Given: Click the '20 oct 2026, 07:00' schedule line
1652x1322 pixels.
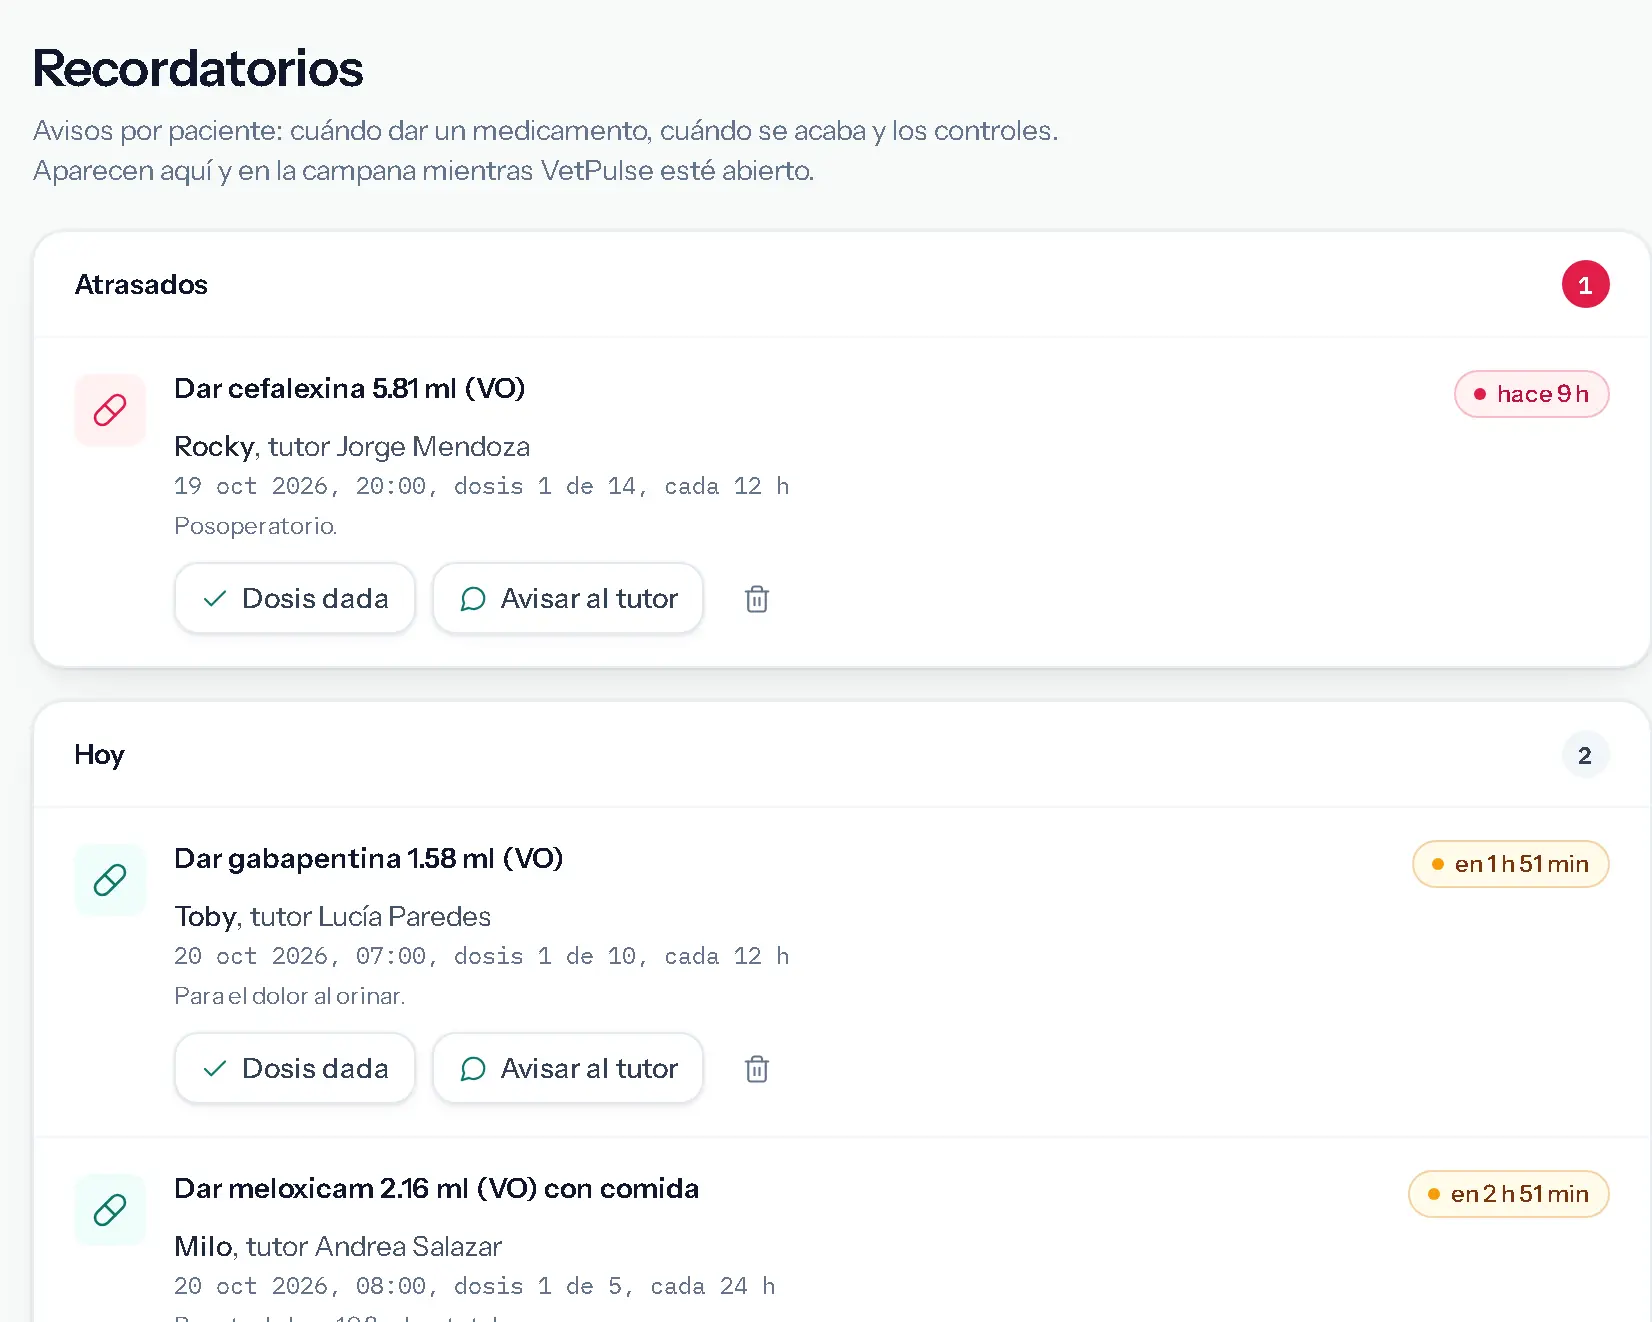Looking at the screenshot, I should [482, 956].
